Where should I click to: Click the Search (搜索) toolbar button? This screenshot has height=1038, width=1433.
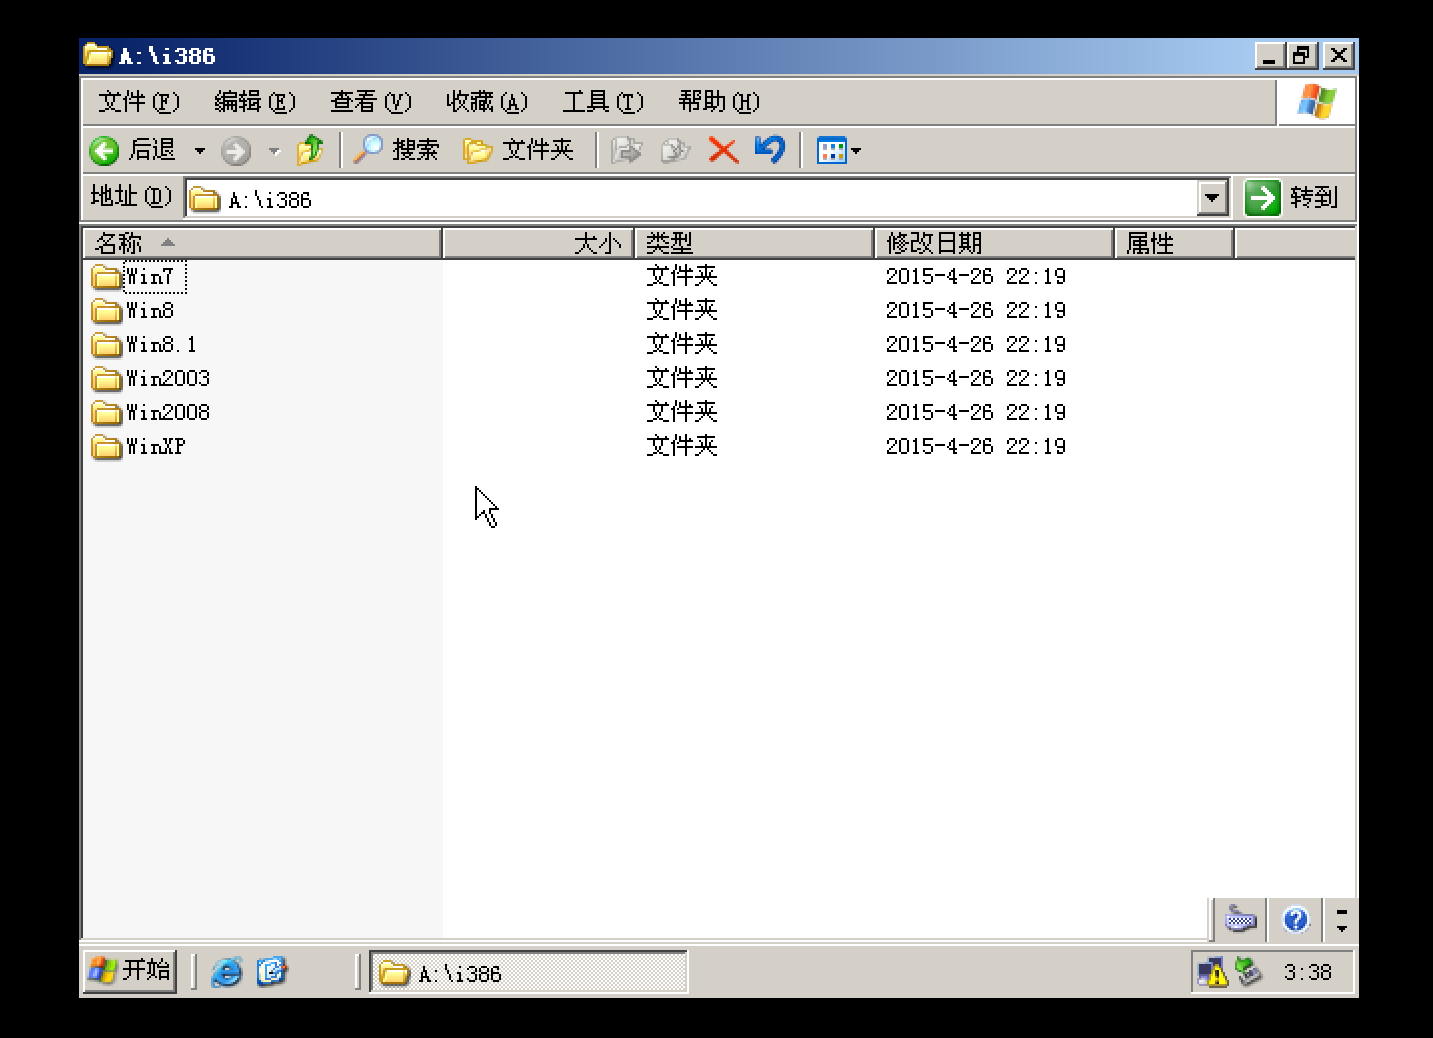coord(396,150)
